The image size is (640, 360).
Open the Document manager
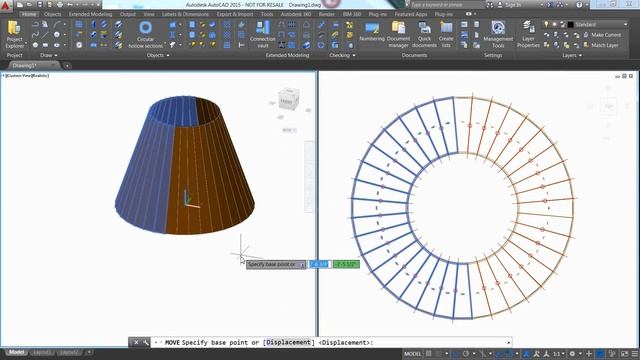click(398, 34)
